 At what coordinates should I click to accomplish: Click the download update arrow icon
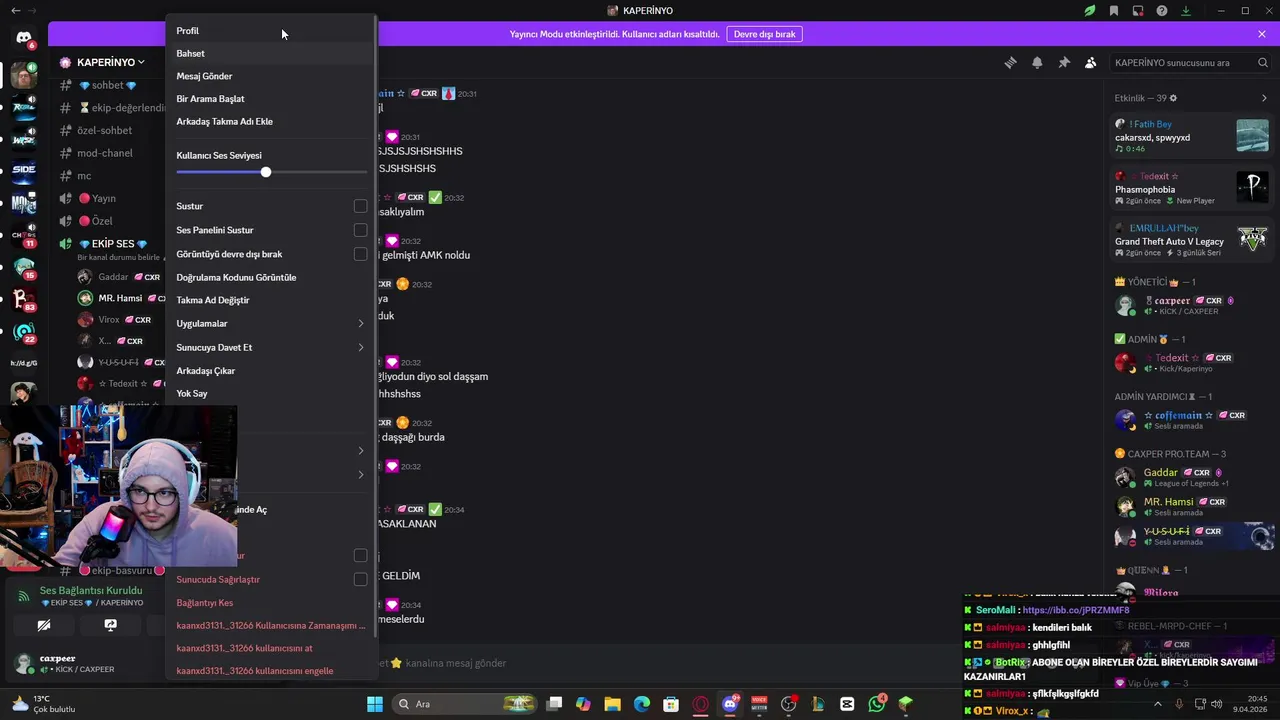pos(1186,11)
